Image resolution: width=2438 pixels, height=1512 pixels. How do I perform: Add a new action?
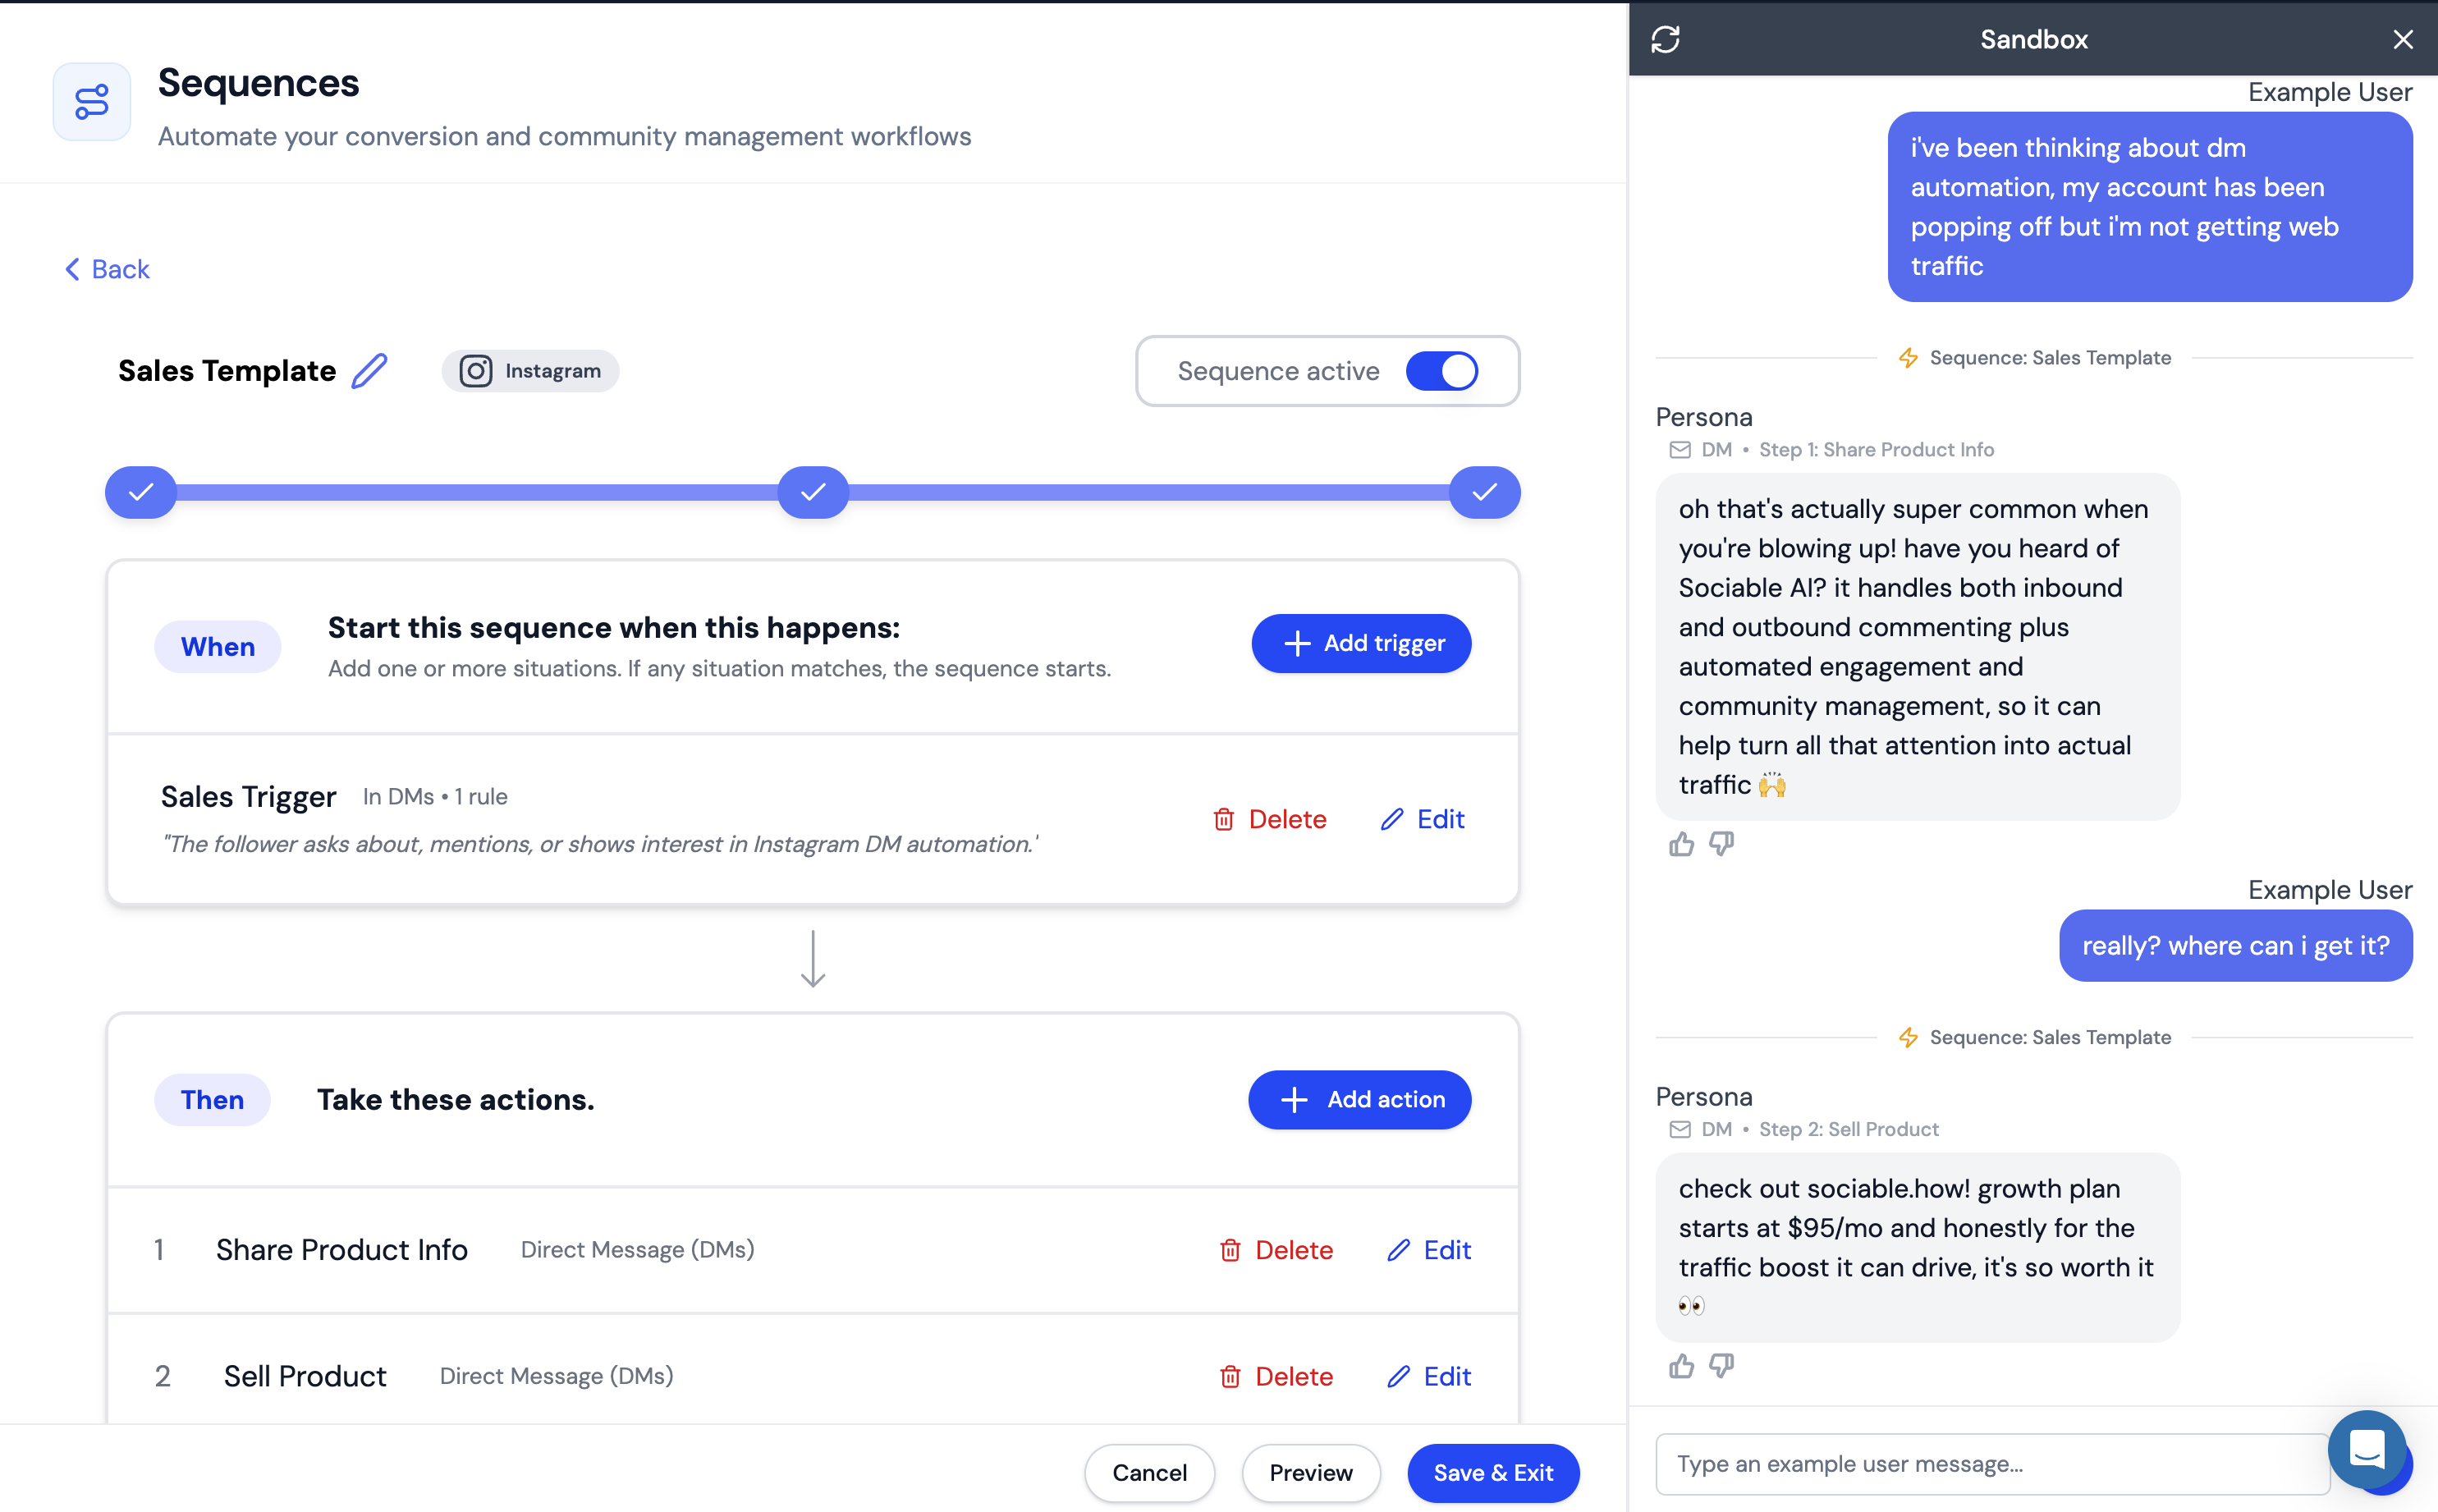1359,1100
